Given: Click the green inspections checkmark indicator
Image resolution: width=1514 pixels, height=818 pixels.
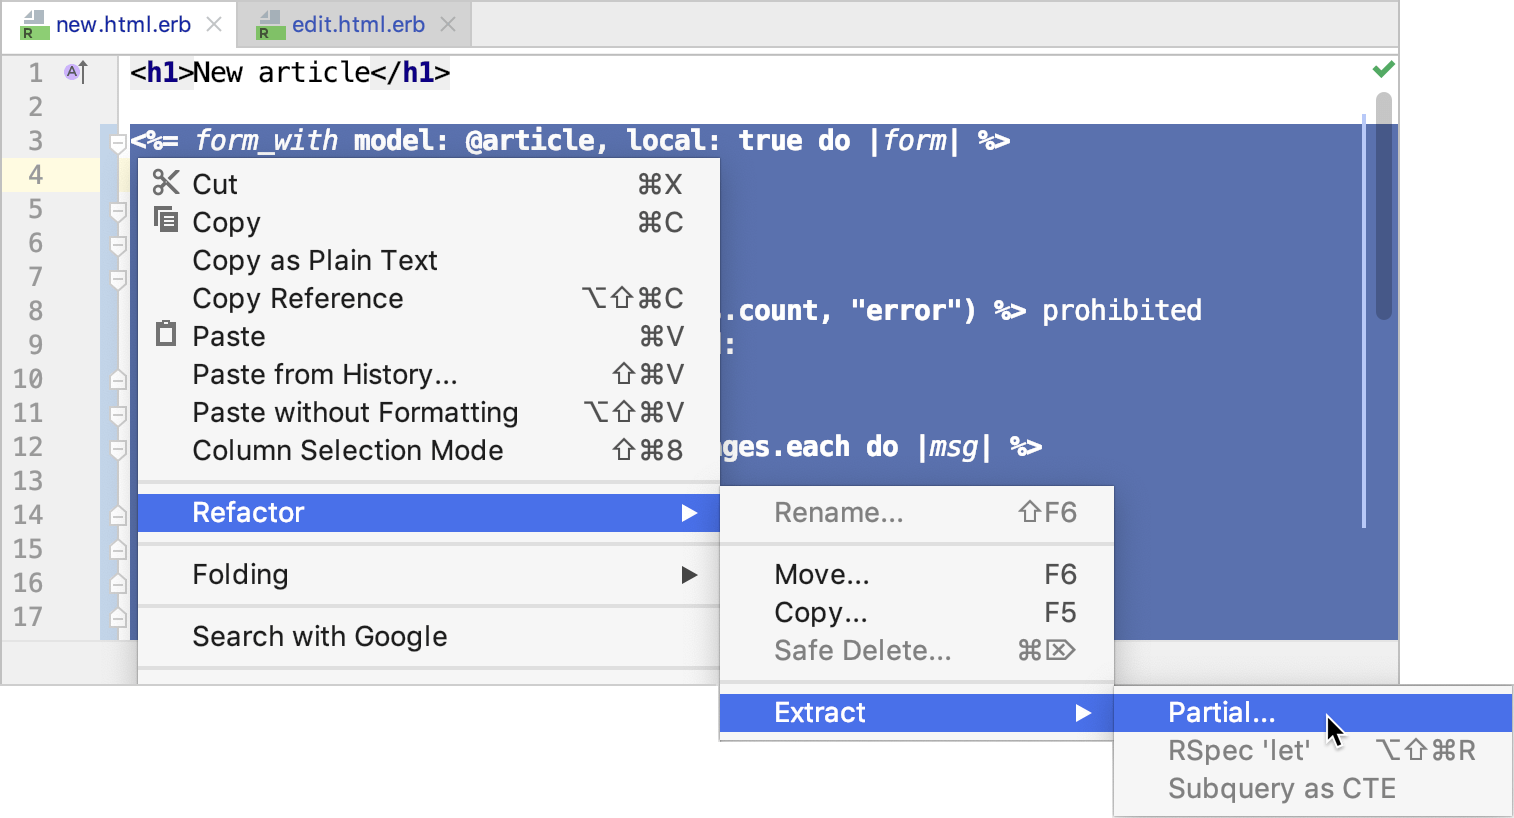Looking at the screenshot, I should pyautogui.click(x=1383, y=69).
